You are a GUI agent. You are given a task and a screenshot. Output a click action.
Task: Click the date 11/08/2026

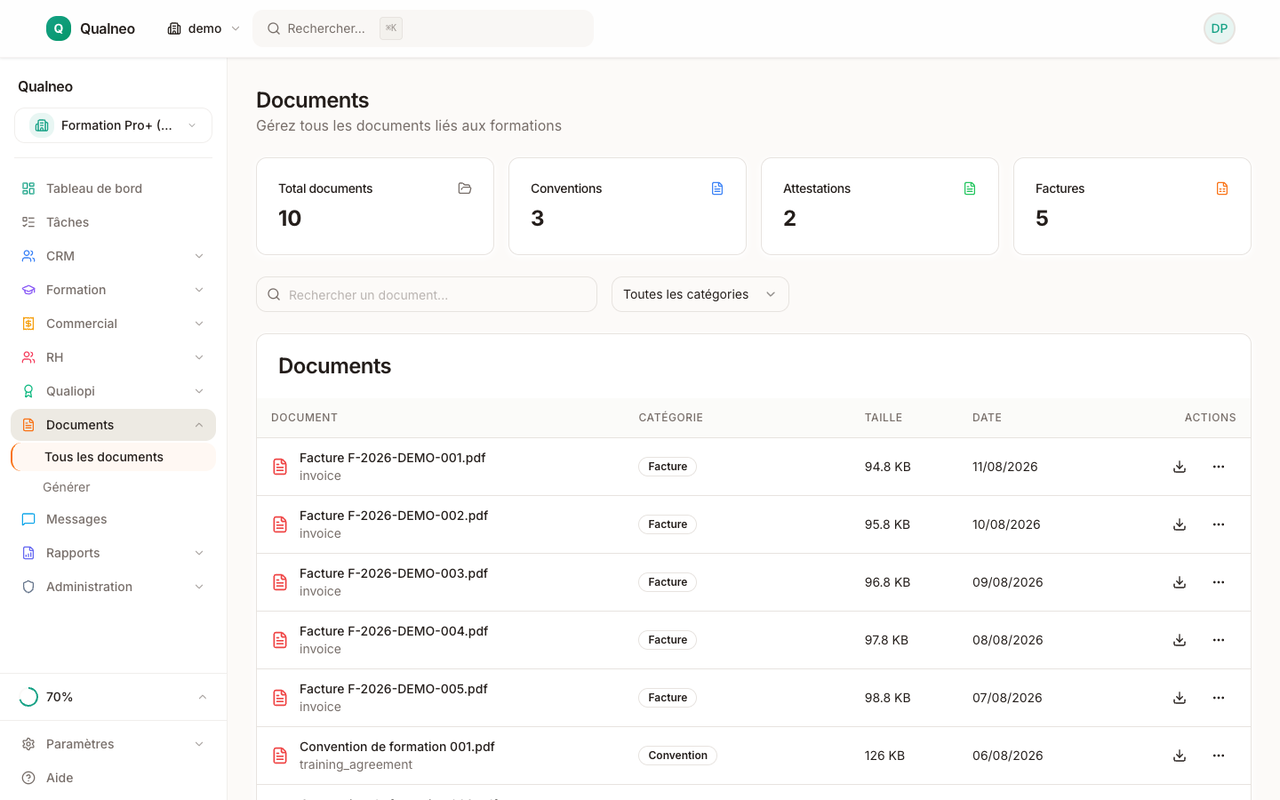tap(1005, 467)
